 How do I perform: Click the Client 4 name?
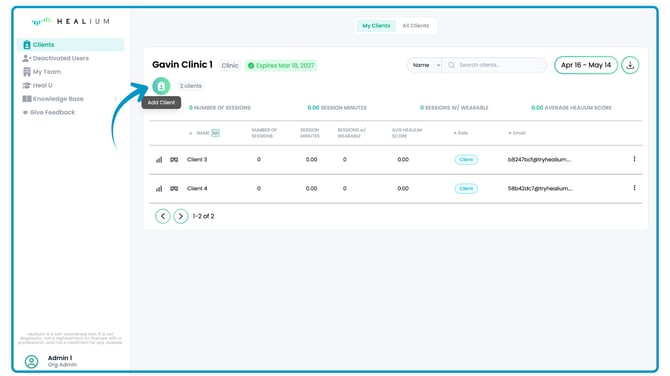pyautogui.click(x=197, y=188)
